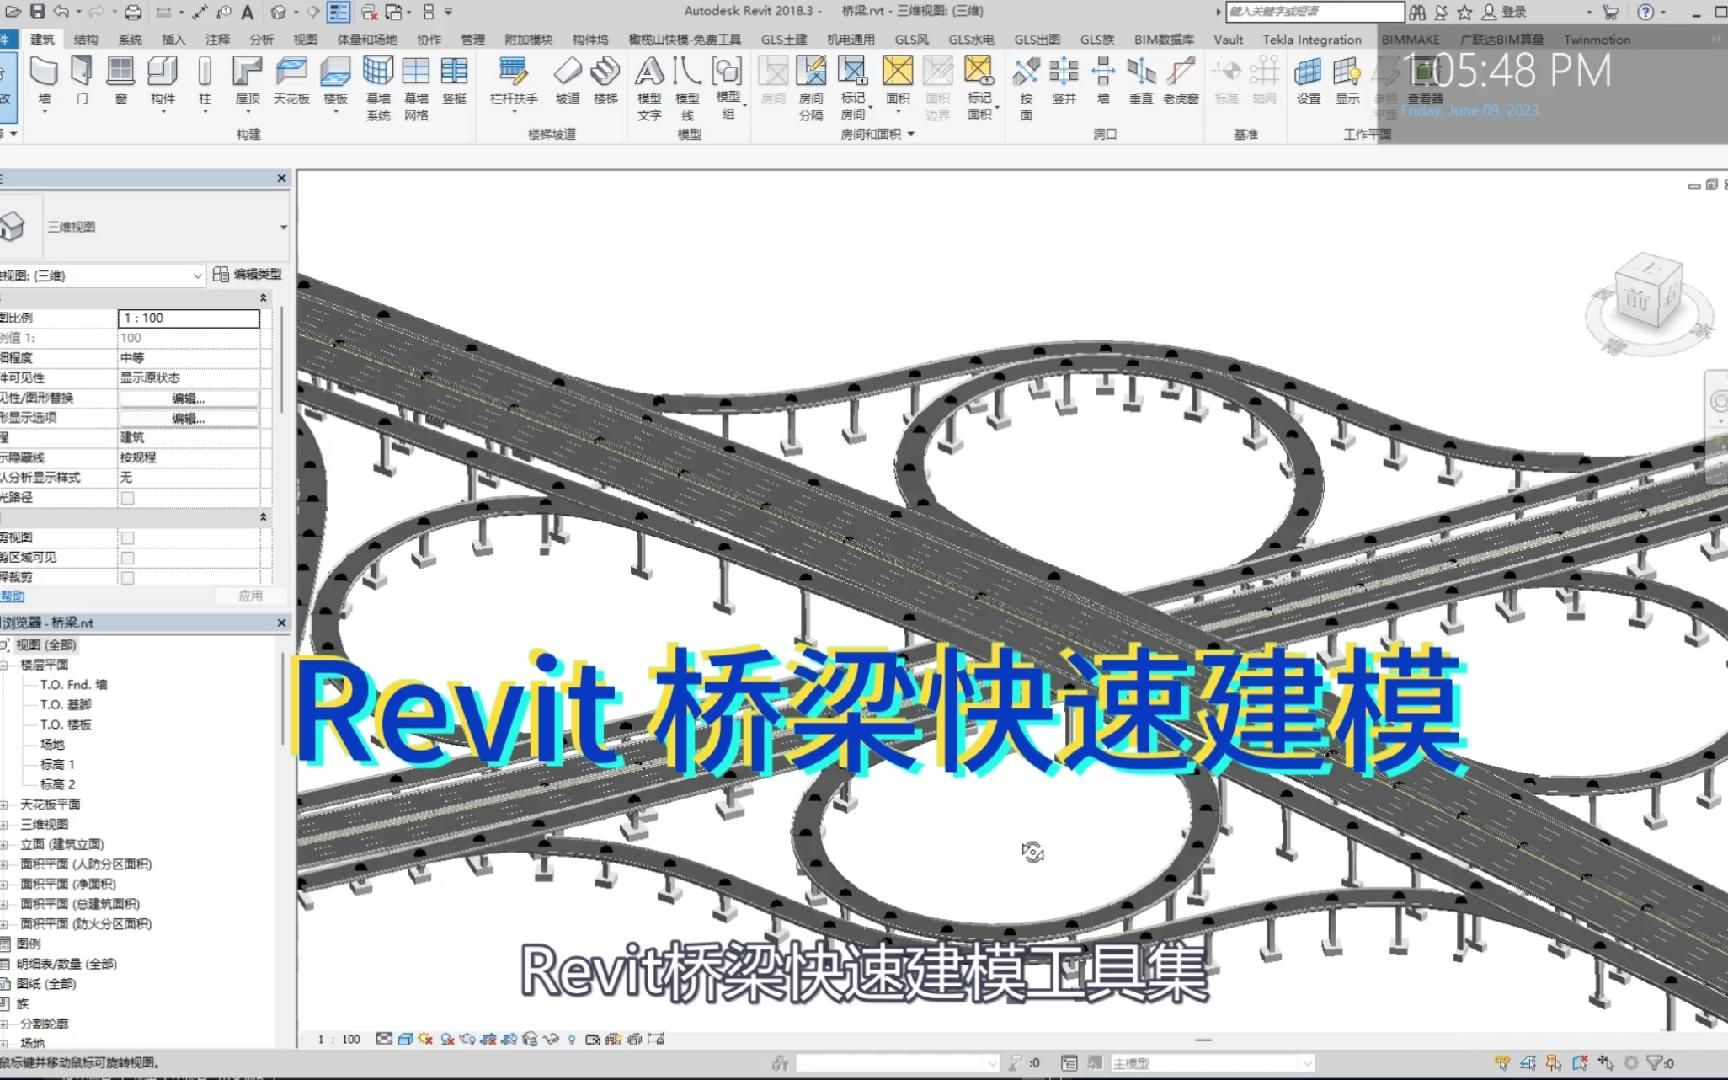The width and height of the screenshot is (1728, 1080).
Task: Click the 1 : 100 scale in view control bar
Action: 339,1039
